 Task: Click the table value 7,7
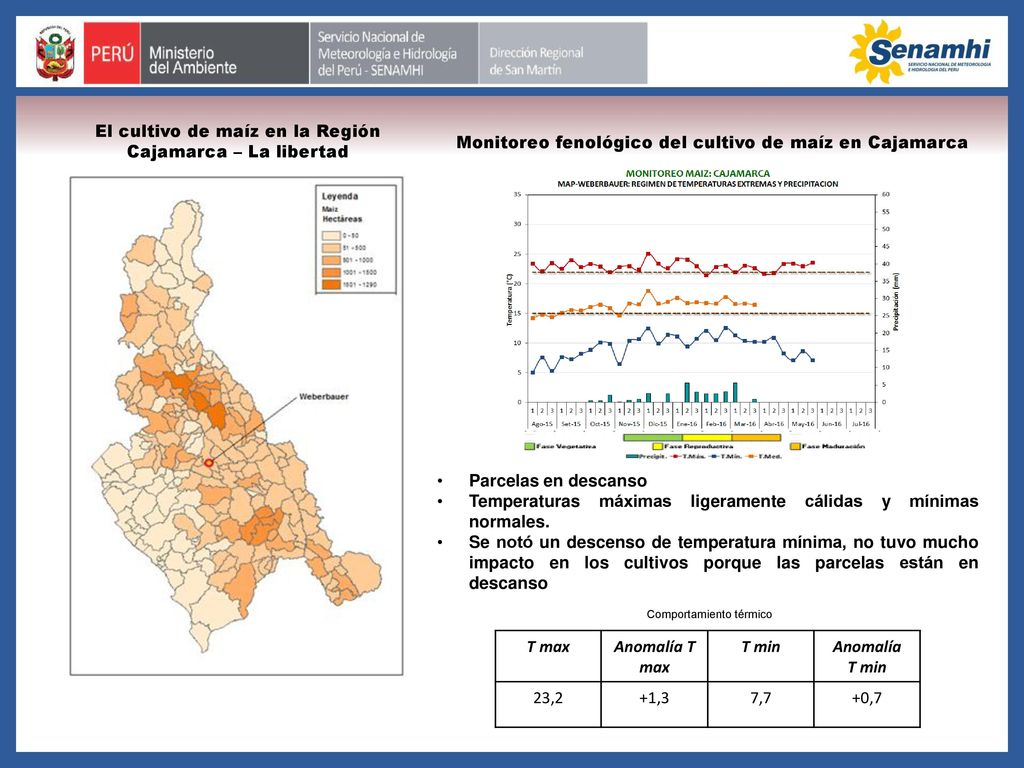[761, 698]
